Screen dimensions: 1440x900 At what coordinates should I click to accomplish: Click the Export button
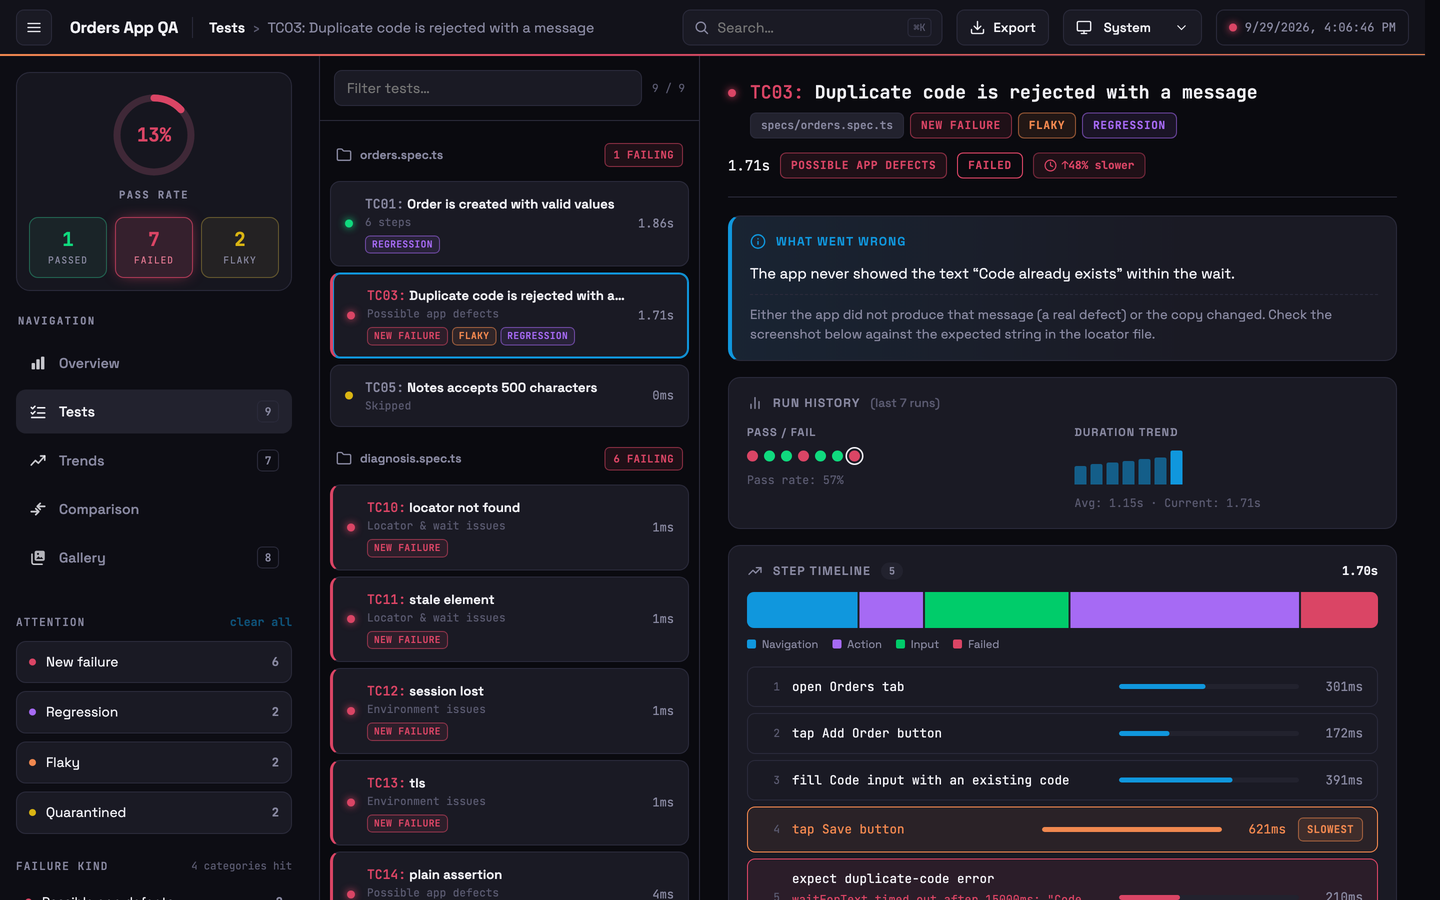coord(1003,28)
